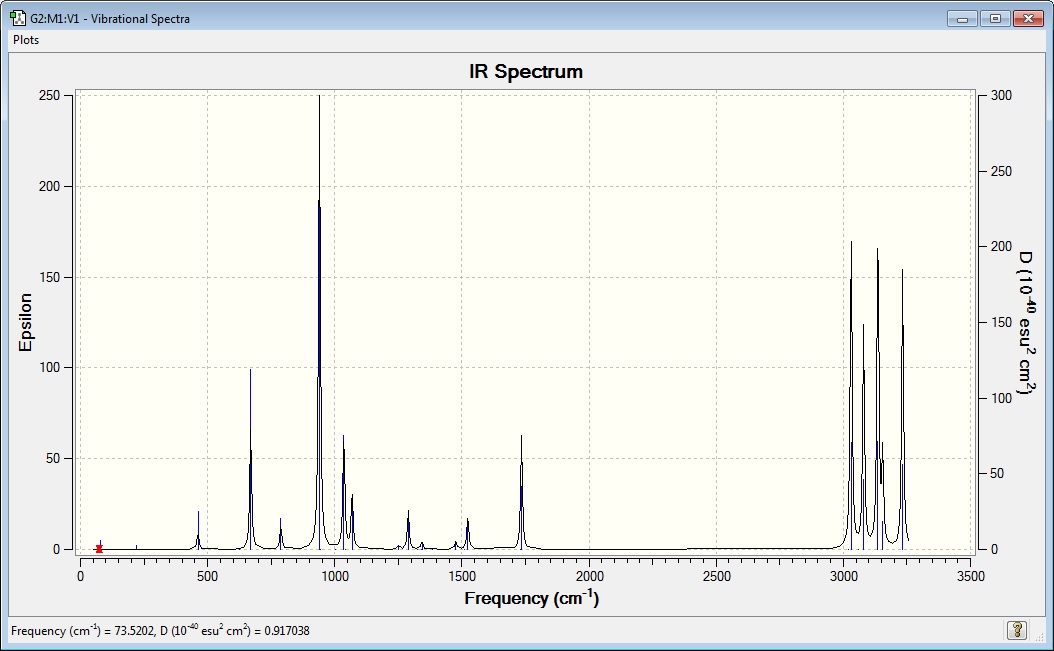Screen dimensions: 1054x651
Task: Click the help question mark icon
Action: (1017, 630)
